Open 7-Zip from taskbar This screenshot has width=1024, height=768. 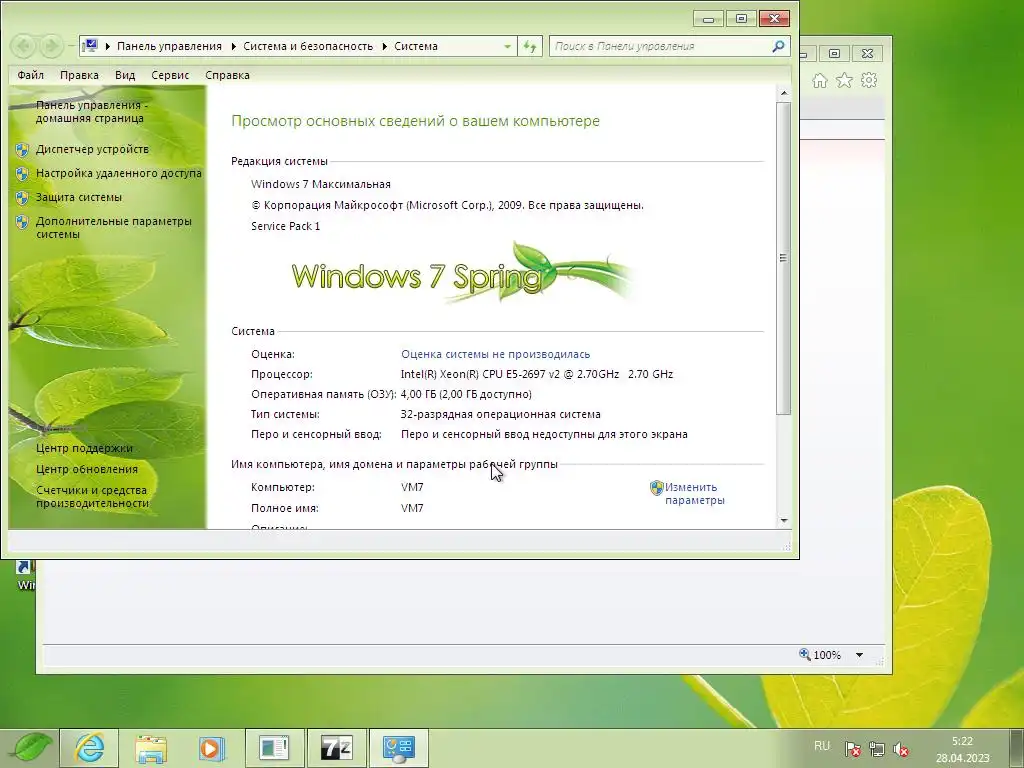pyautogui.click(x=336, y=748)
